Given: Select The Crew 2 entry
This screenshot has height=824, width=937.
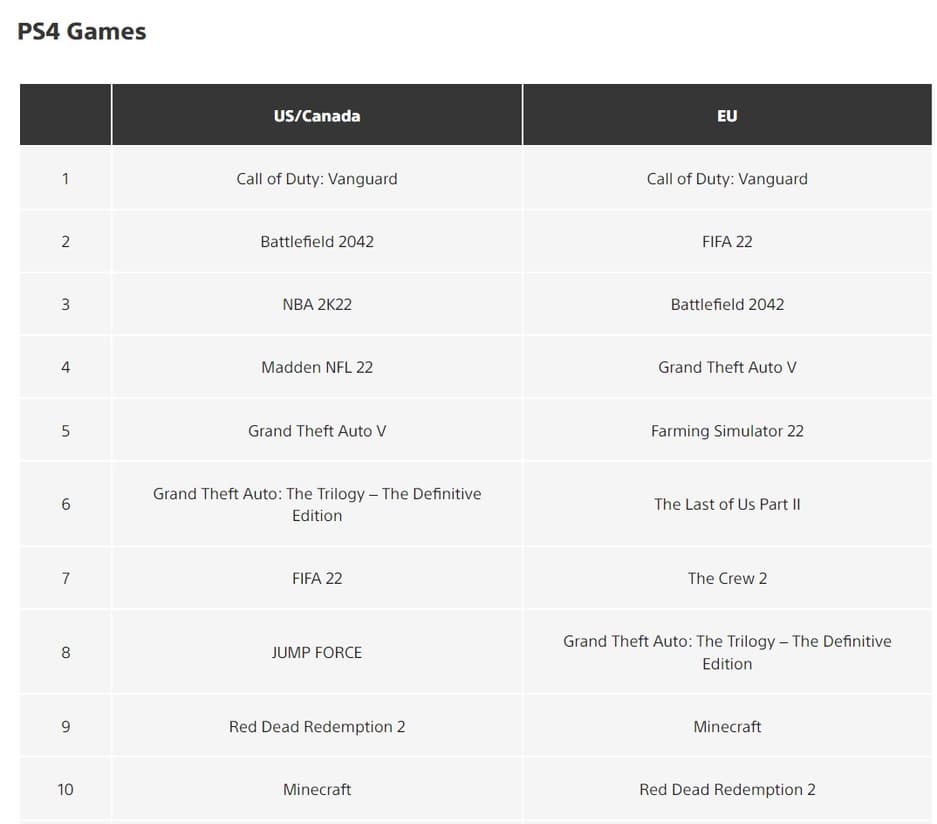Looking at the screenshot, I should click(x=727, y=578).
